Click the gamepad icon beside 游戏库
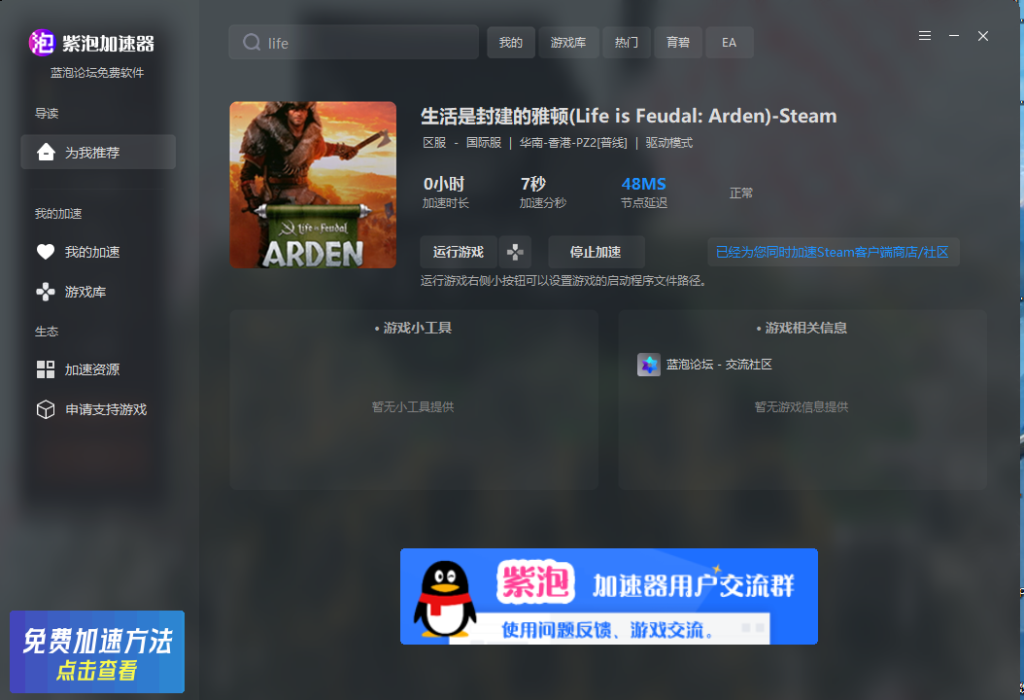 point(46,292)
